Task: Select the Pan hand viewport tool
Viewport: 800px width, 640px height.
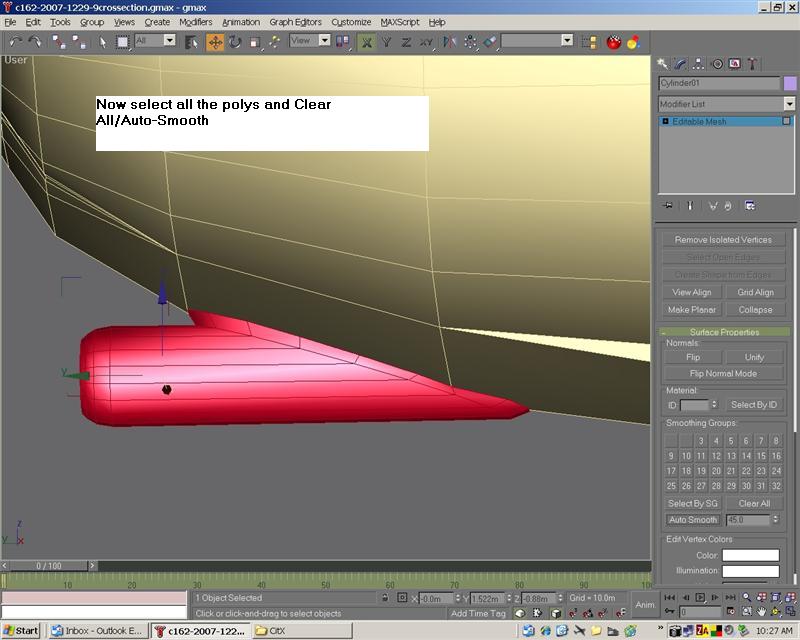Action: 761,611
